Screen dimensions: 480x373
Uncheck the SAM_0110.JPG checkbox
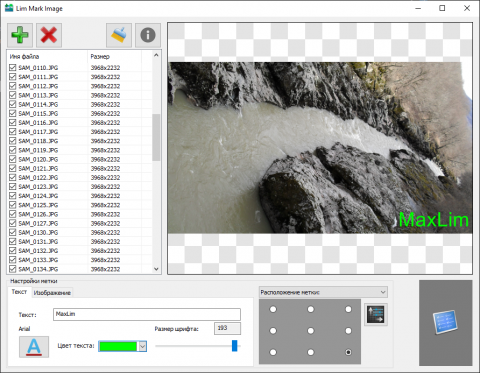coord(13,68)
